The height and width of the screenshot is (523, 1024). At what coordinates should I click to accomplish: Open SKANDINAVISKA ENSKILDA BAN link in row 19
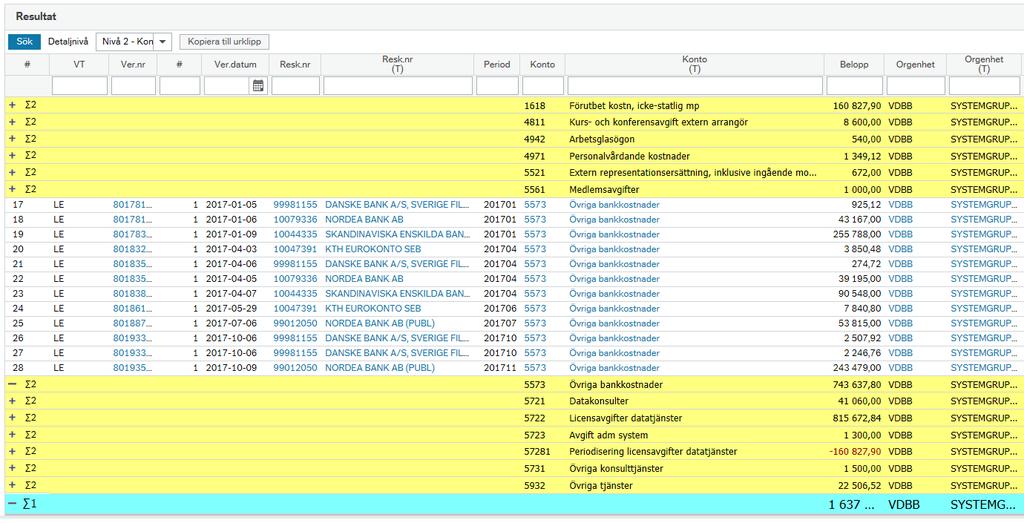(x=397, y=234)
